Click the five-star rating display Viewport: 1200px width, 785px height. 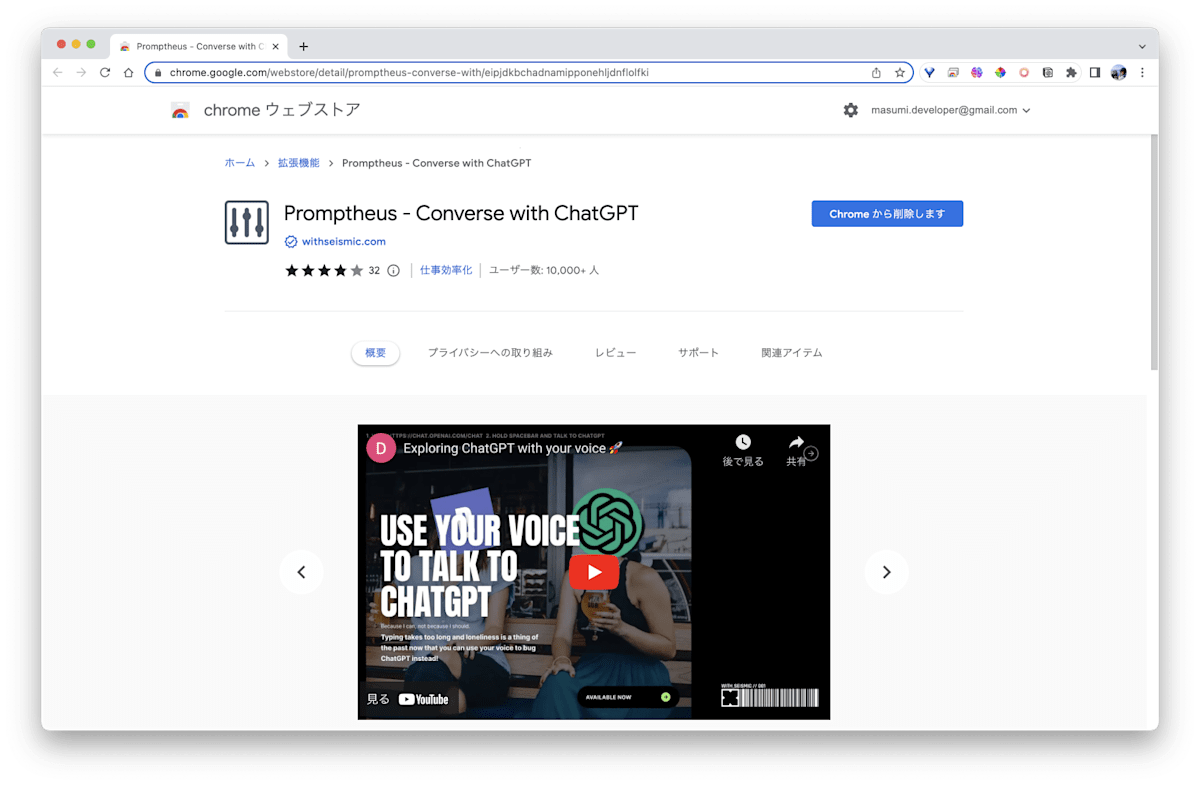point(324,270)
